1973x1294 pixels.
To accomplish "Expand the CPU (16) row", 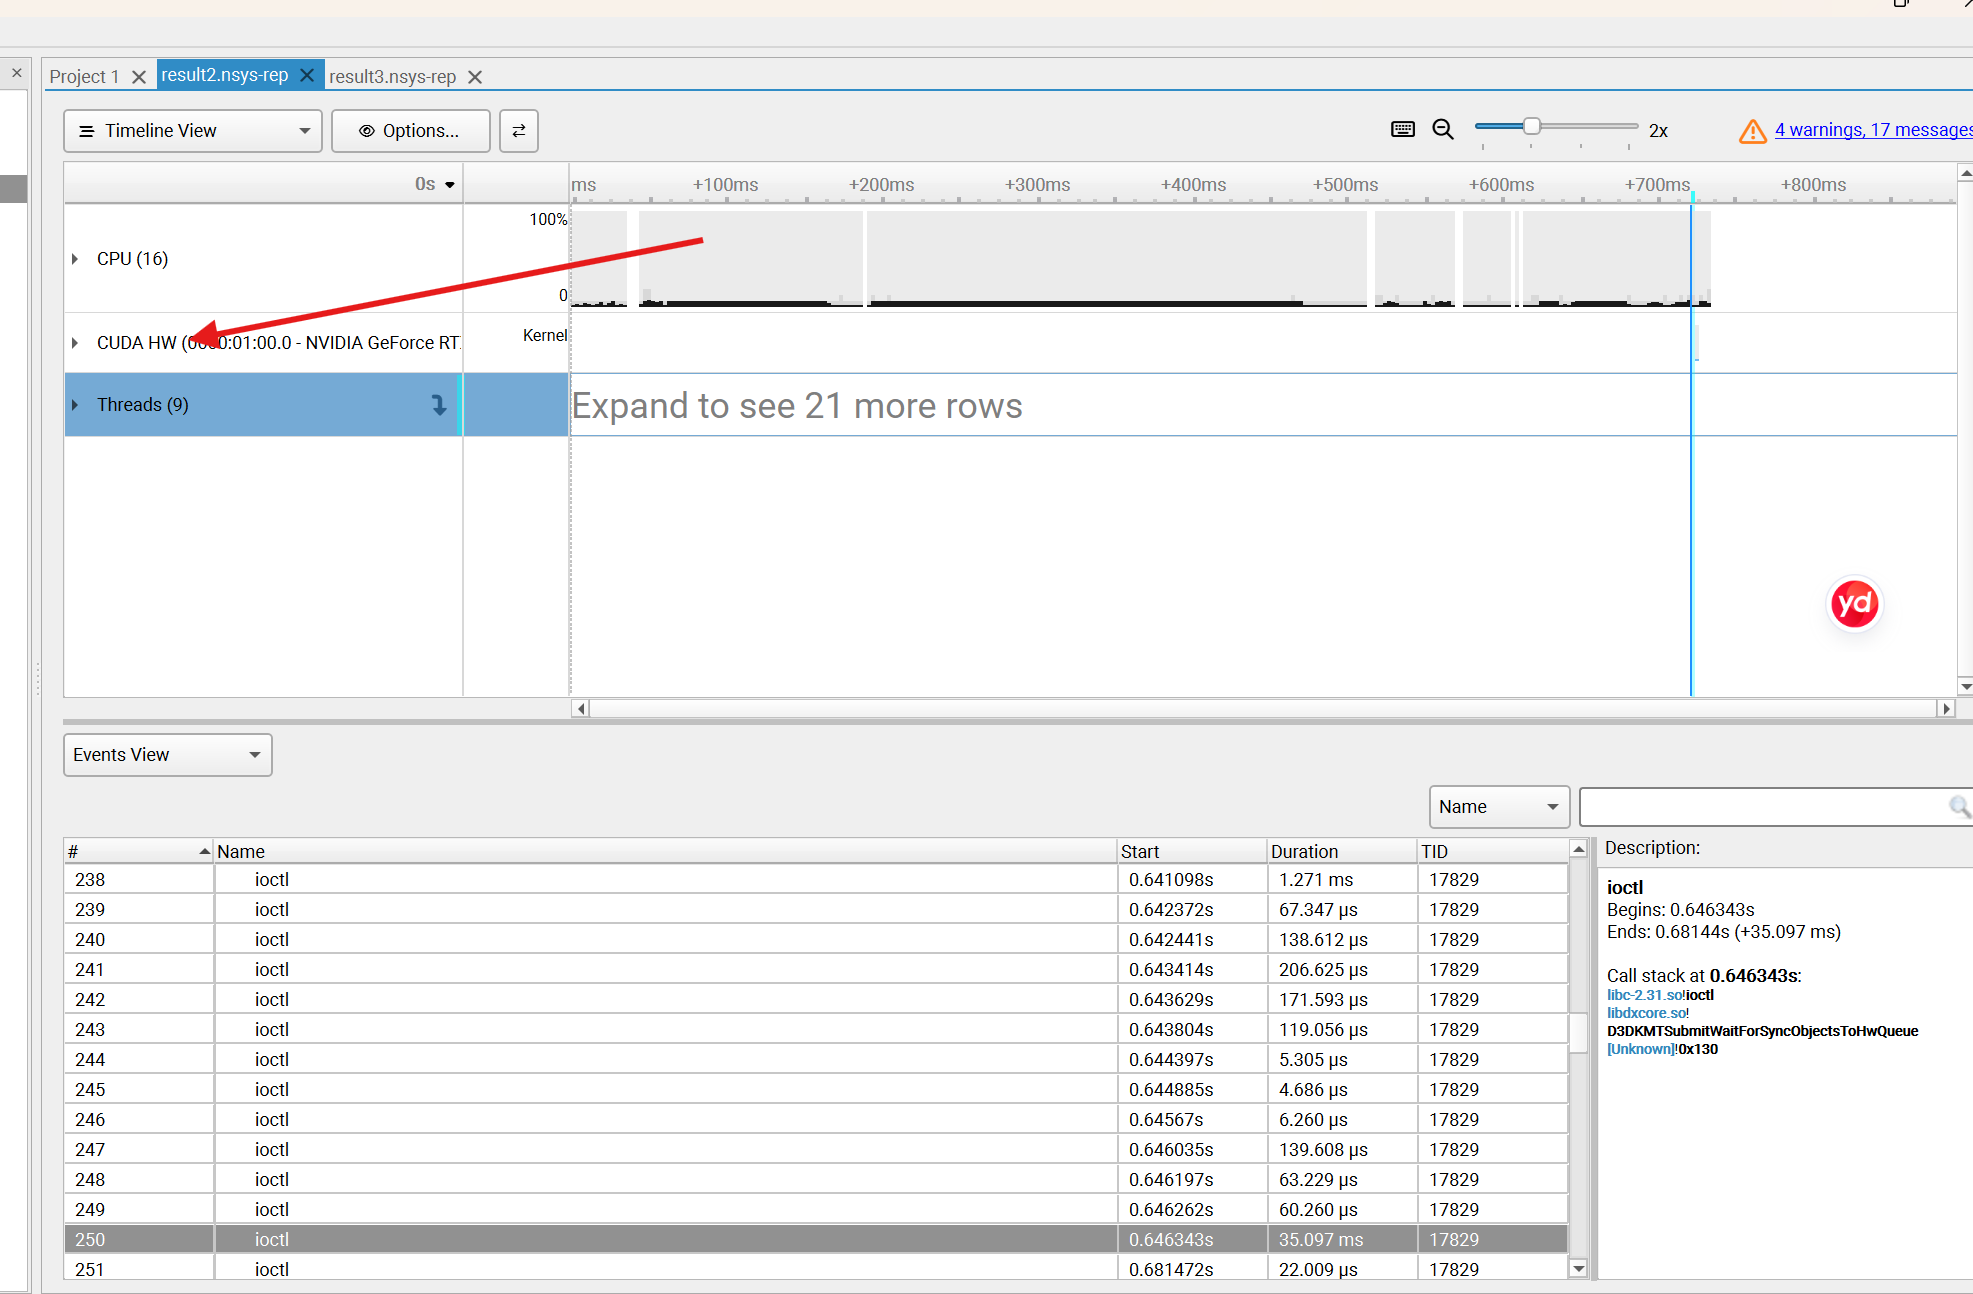I will tap(75, 259).
